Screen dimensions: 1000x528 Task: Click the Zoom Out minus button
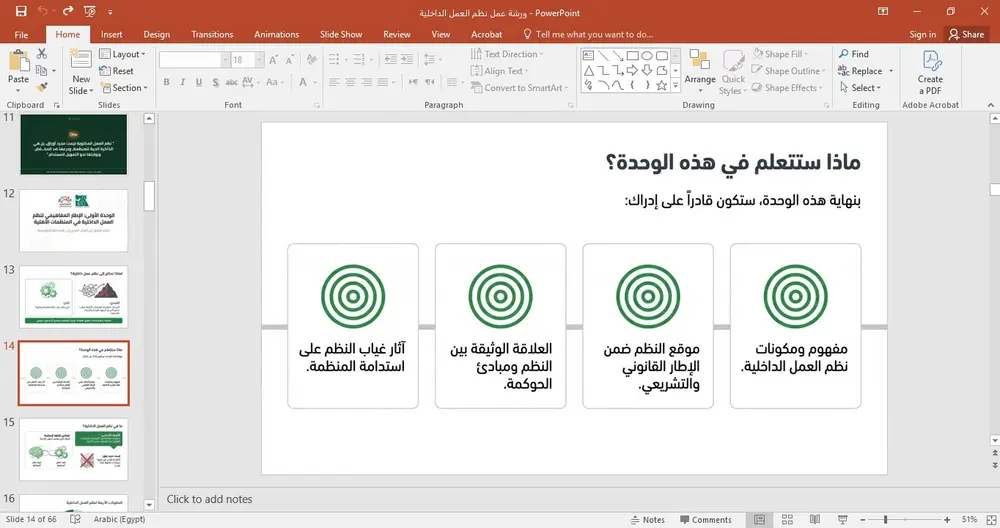[862, 520]
